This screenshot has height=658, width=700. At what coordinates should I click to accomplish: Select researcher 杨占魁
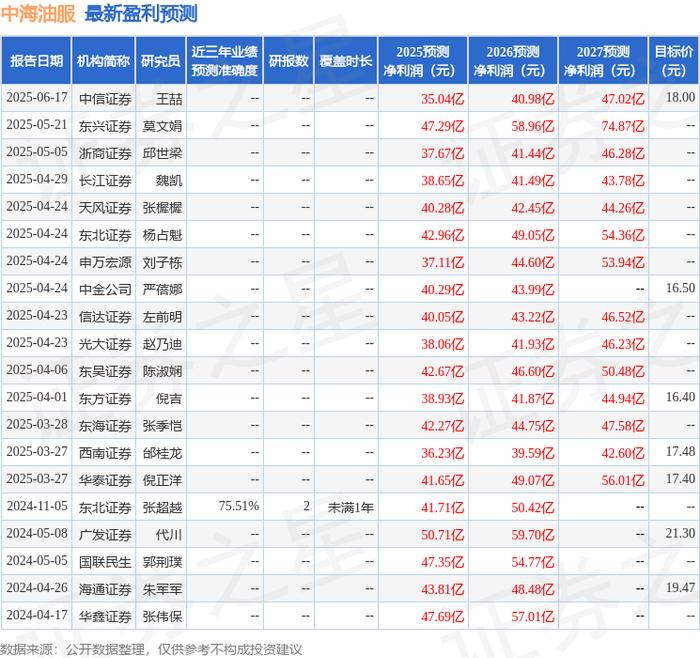pyautogui.click(x=162, y=235)
